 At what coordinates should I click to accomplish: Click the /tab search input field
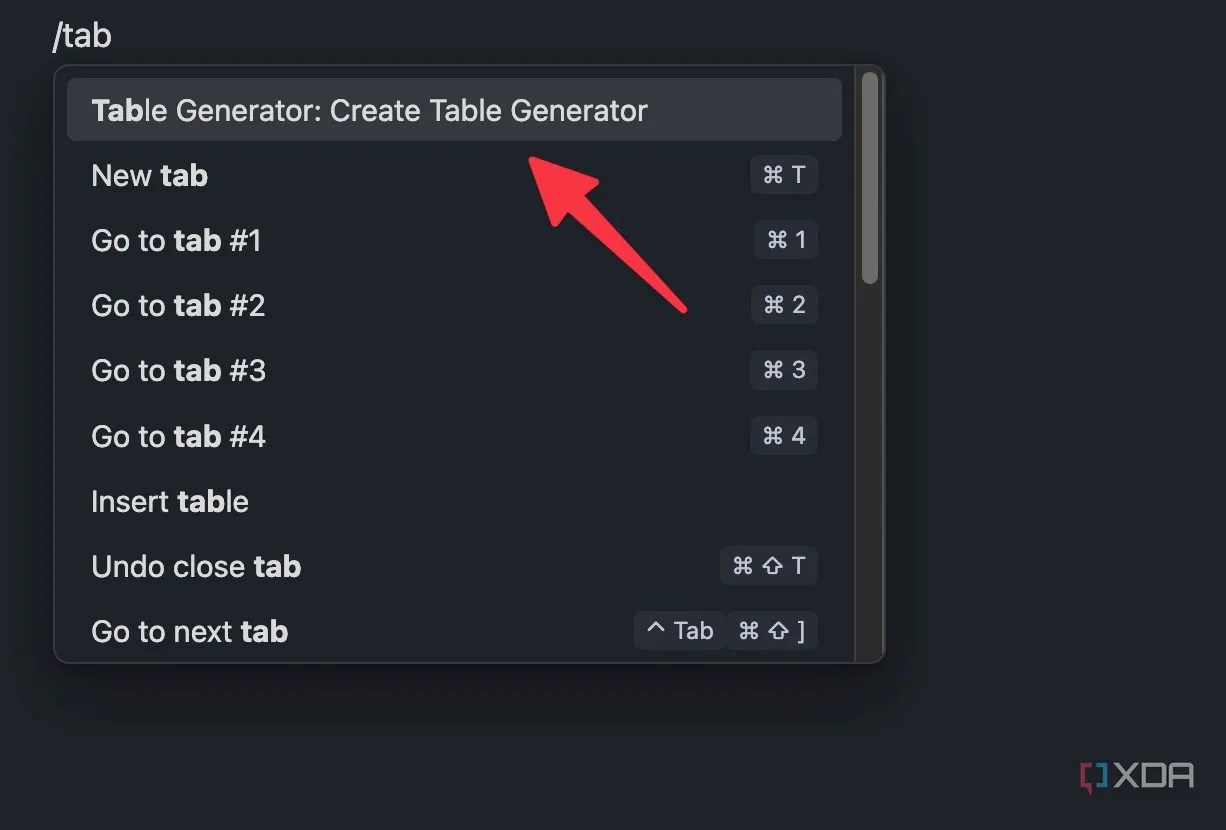pyautogui.click(x=84, y=35)
